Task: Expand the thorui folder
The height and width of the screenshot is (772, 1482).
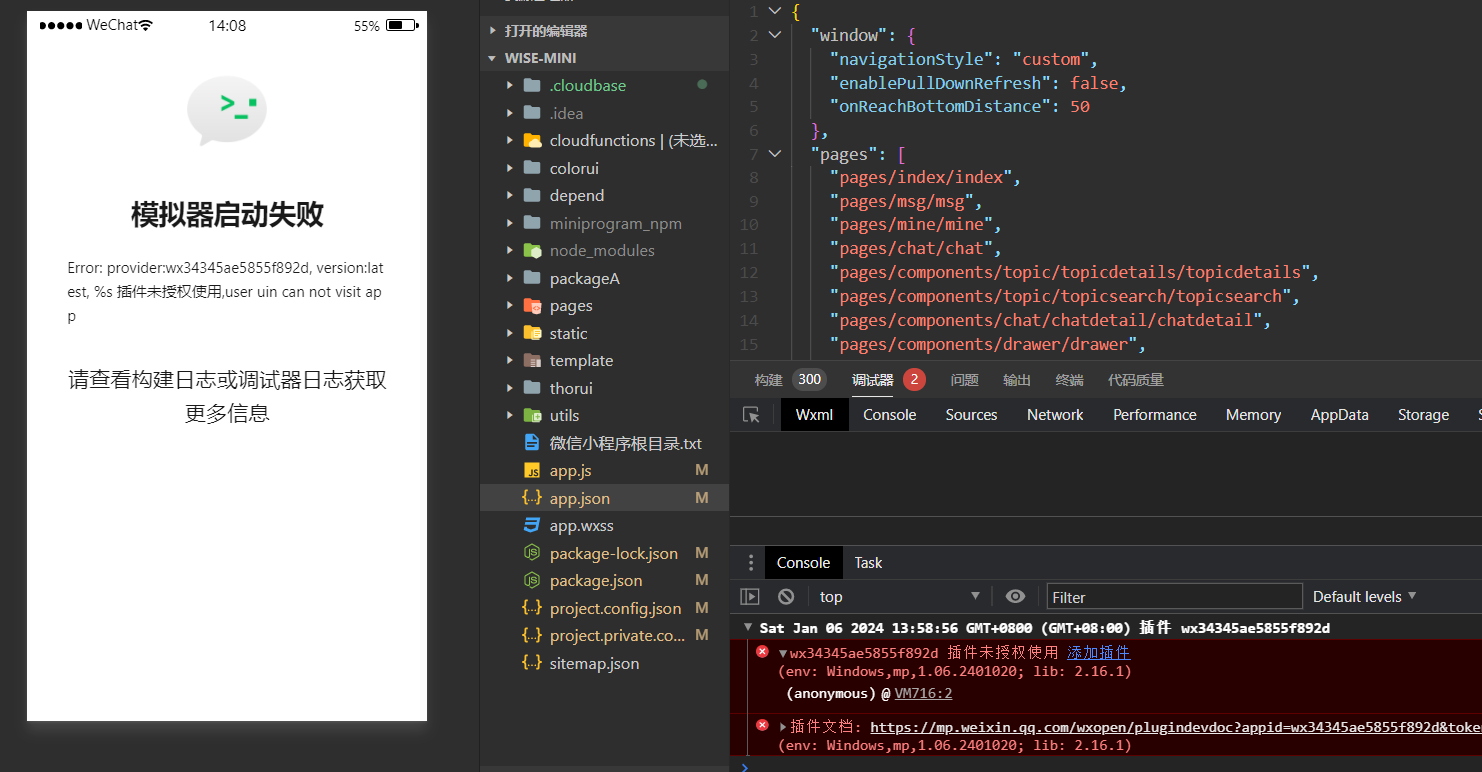Action: [510, 388]
